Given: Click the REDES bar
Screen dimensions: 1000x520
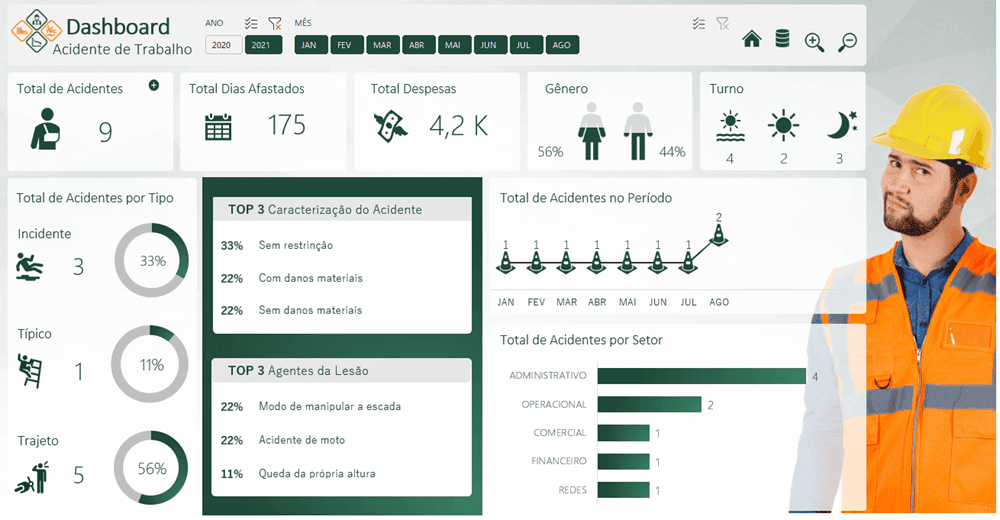Looking at the screenshot, I should pyautogui.click(x=623, y=490).
